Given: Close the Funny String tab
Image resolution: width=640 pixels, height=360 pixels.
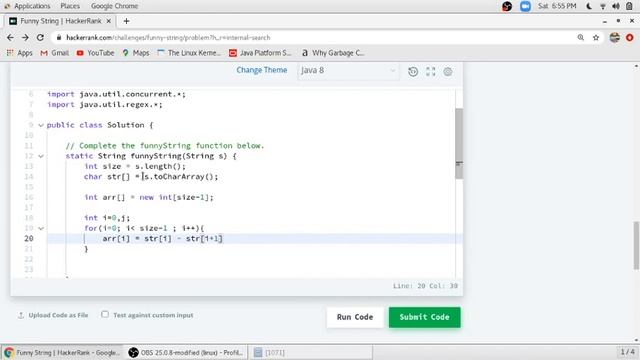Looking at the screenshot, I should click(x=109, y=21).
